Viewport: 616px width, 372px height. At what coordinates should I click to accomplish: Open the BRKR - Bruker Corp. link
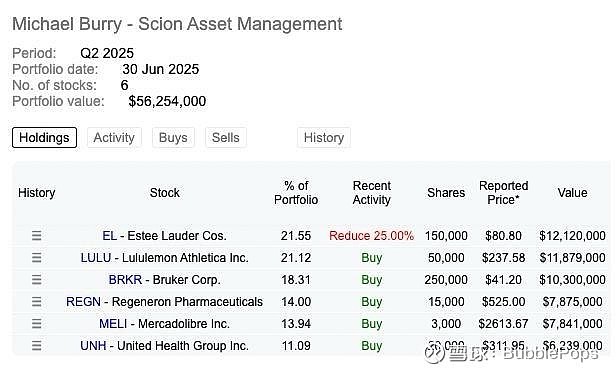click(x=165, y=280)
